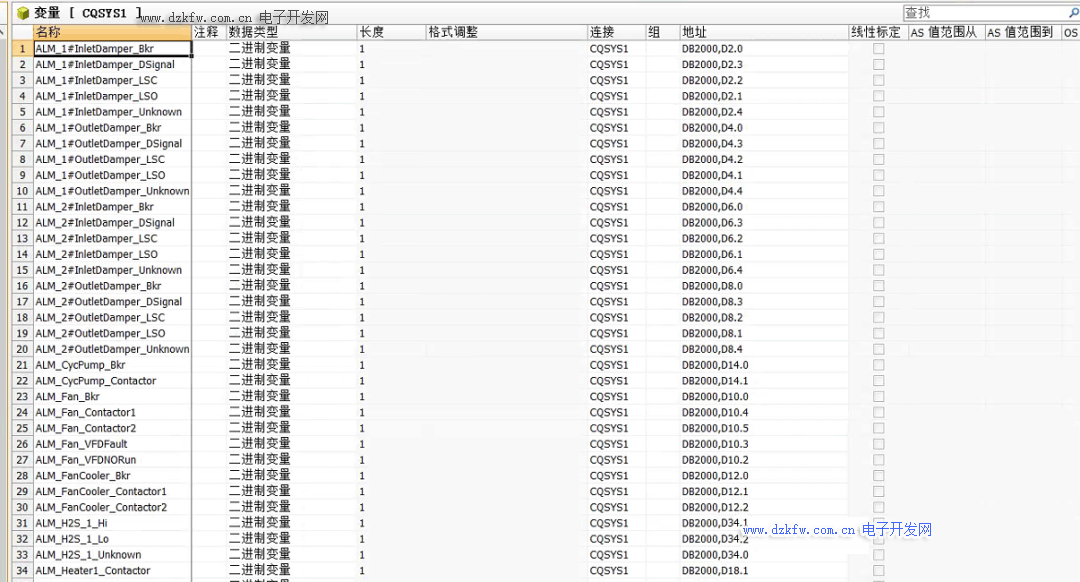Click the 数据类型 column header

[290, 32]
